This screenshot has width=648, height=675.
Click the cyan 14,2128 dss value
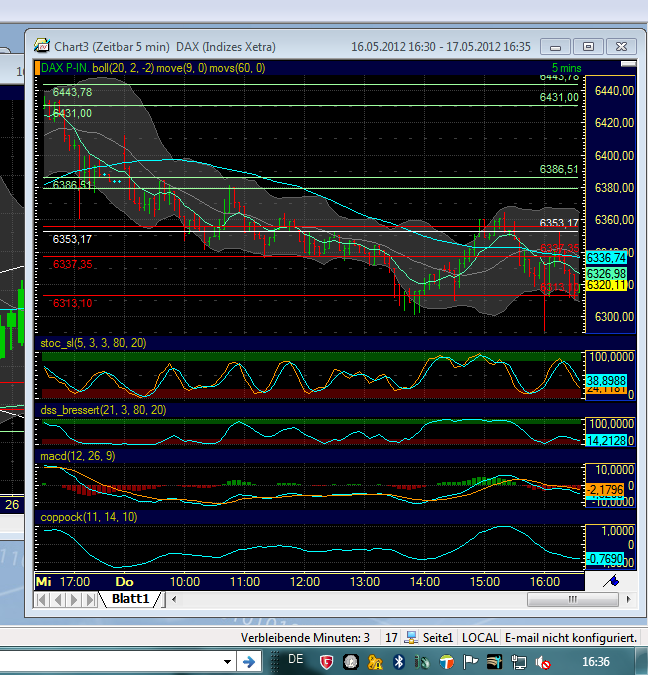pos(606,440)
